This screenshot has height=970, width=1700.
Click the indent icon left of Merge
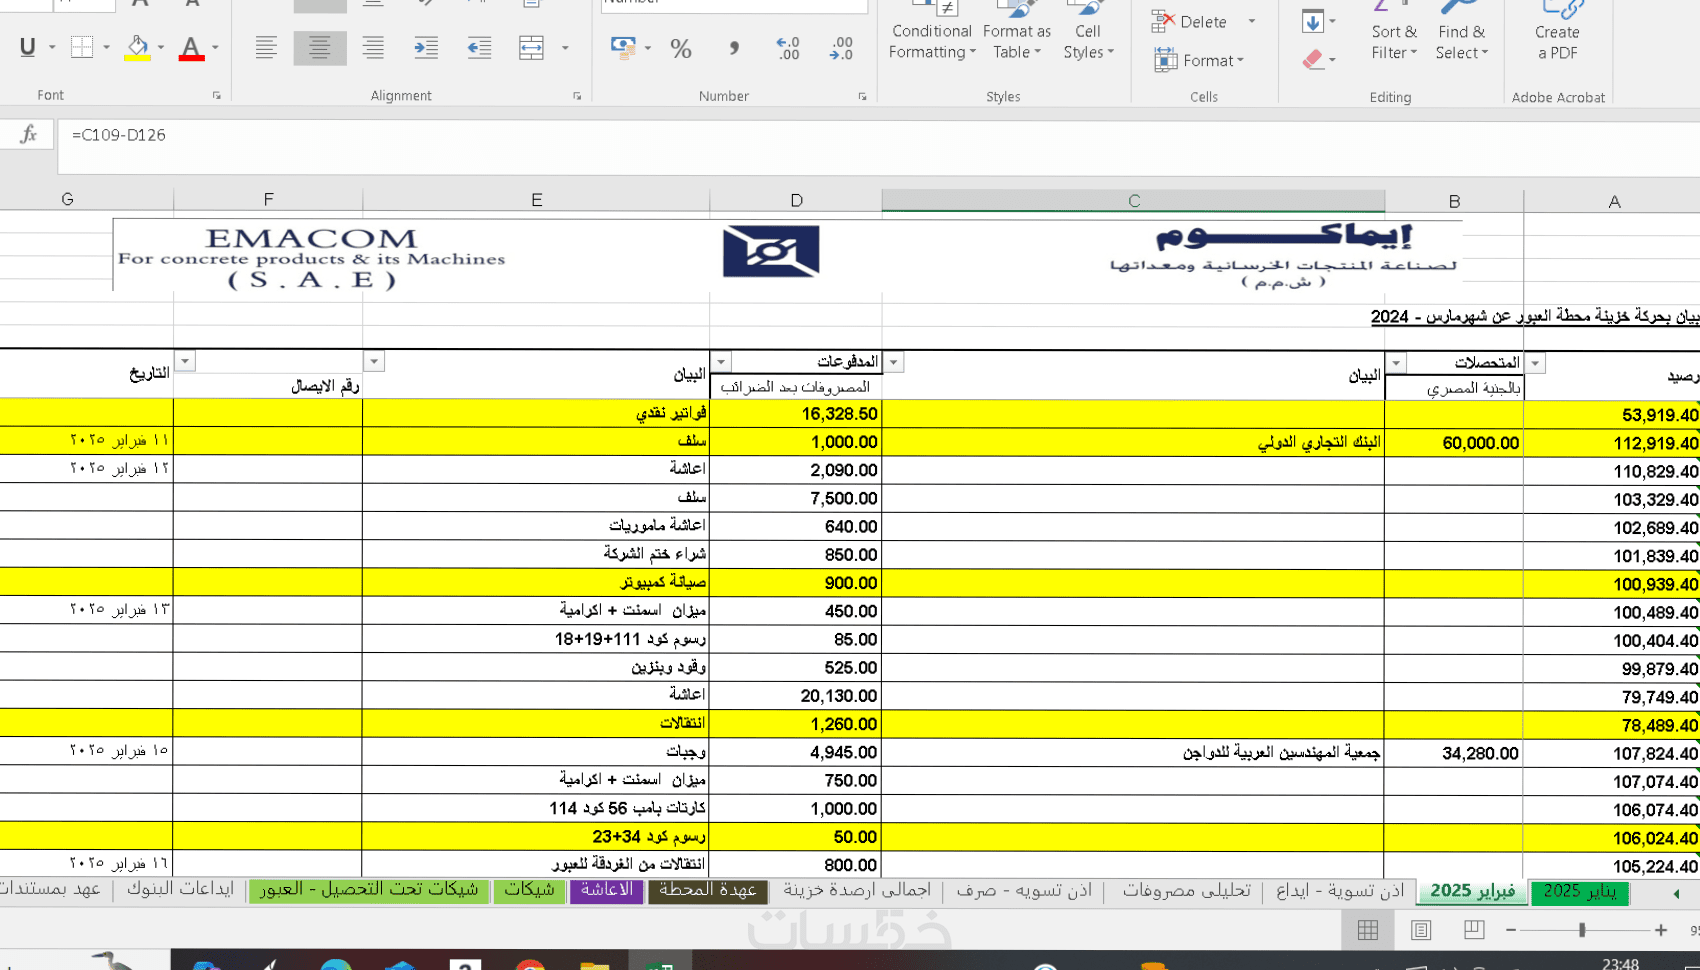(479, 47)
